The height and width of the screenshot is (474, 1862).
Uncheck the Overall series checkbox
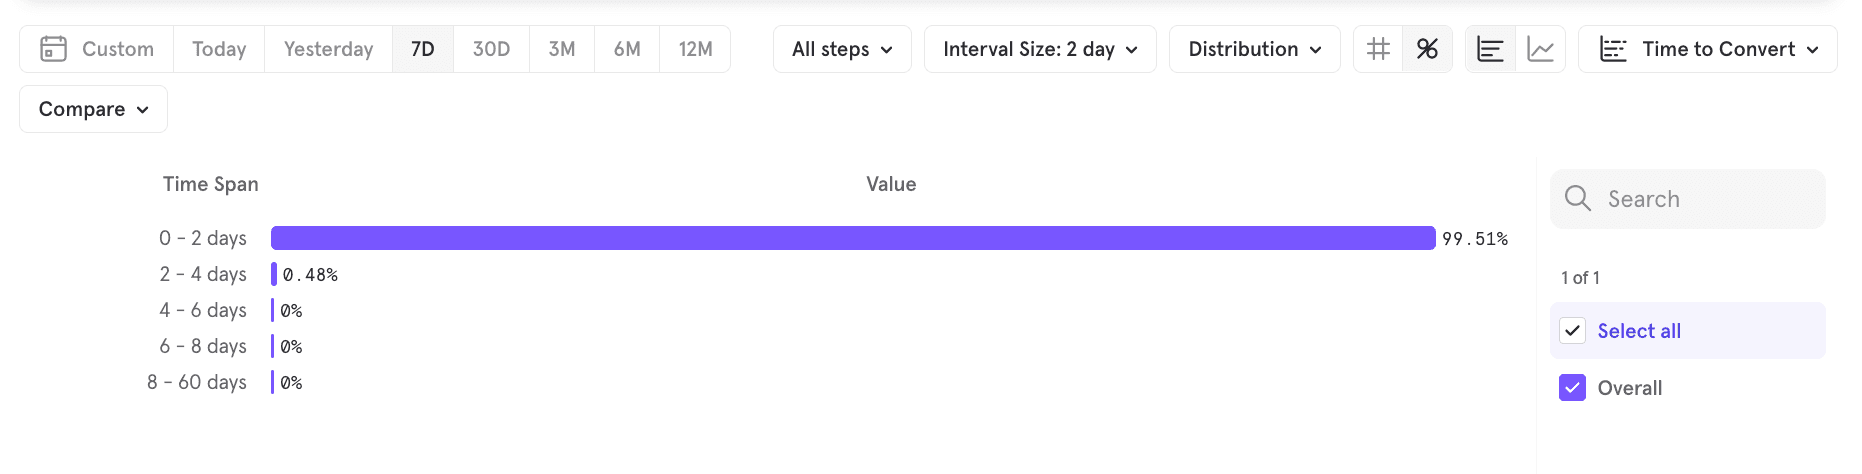[x=1572, y=388]
